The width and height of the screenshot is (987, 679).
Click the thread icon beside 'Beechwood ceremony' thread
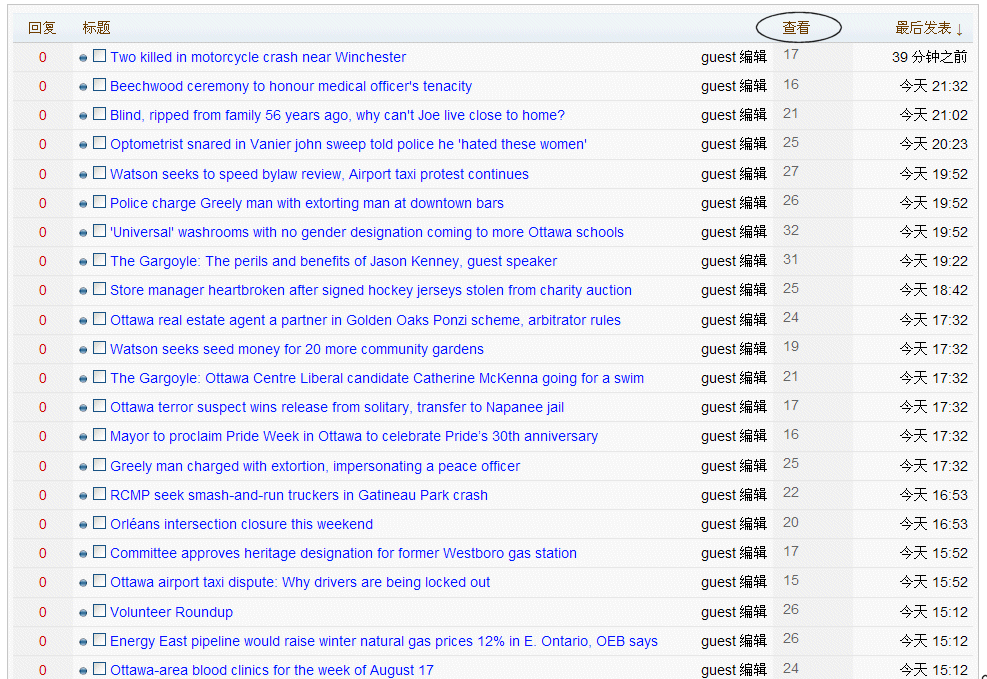pos(83,87)
